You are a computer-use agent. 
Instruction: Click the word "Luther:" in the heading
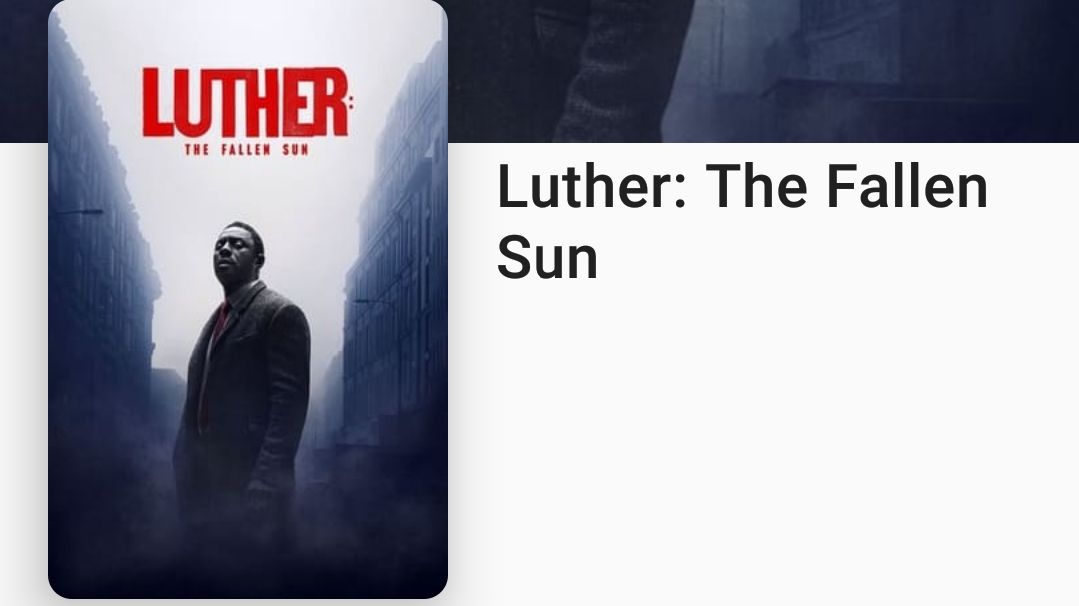click(592, 186)
